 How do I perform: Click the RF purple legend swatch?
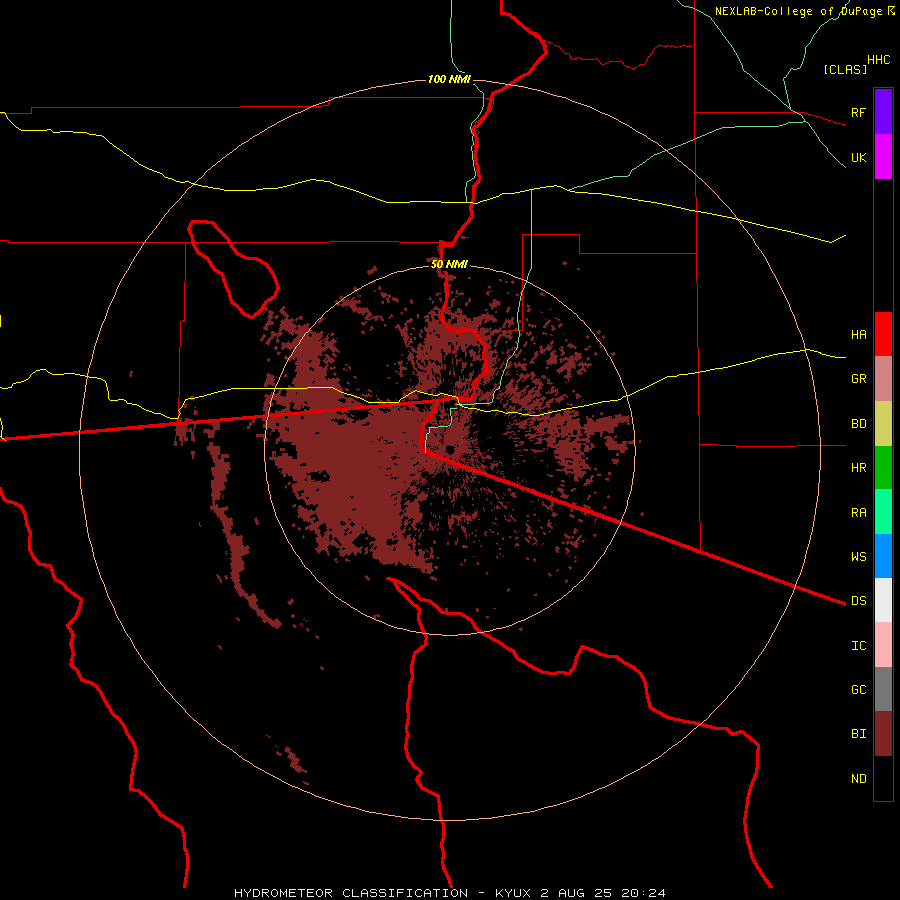(x=883, y=112)
